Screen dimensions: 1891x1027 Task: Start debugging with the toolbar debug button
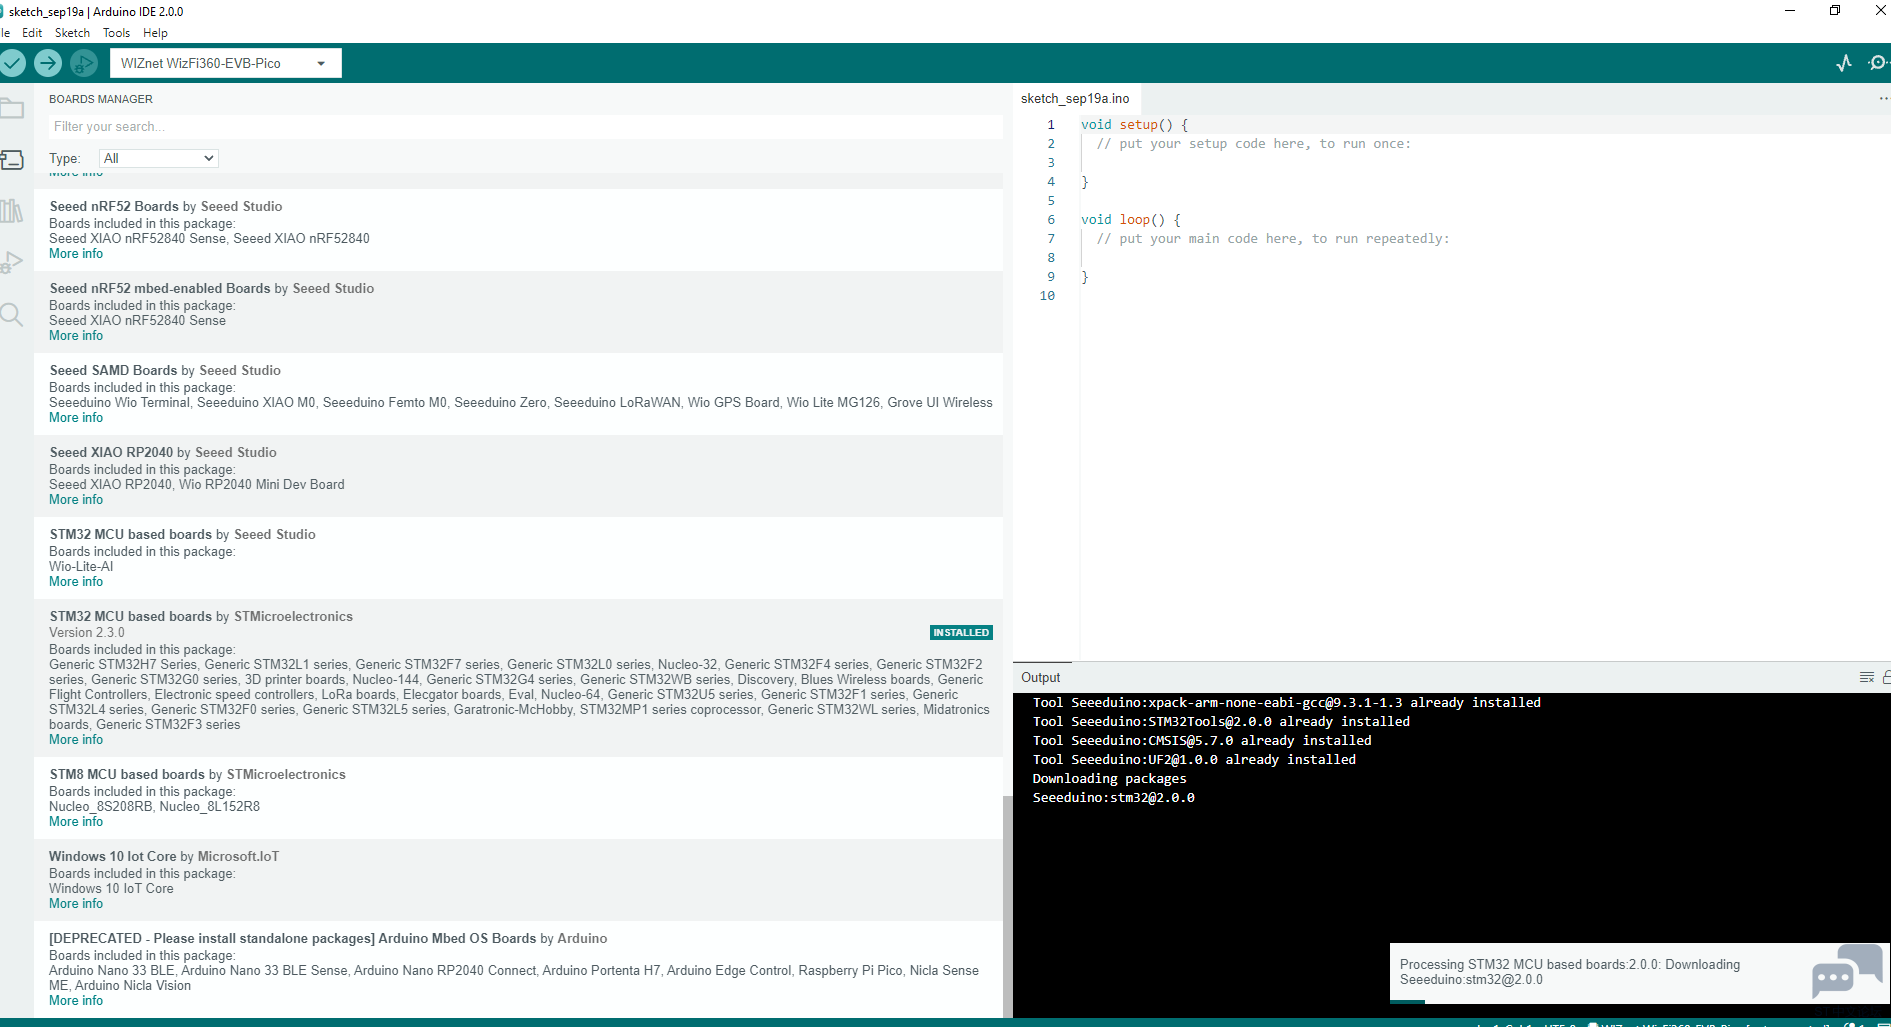tap(84, 63)
